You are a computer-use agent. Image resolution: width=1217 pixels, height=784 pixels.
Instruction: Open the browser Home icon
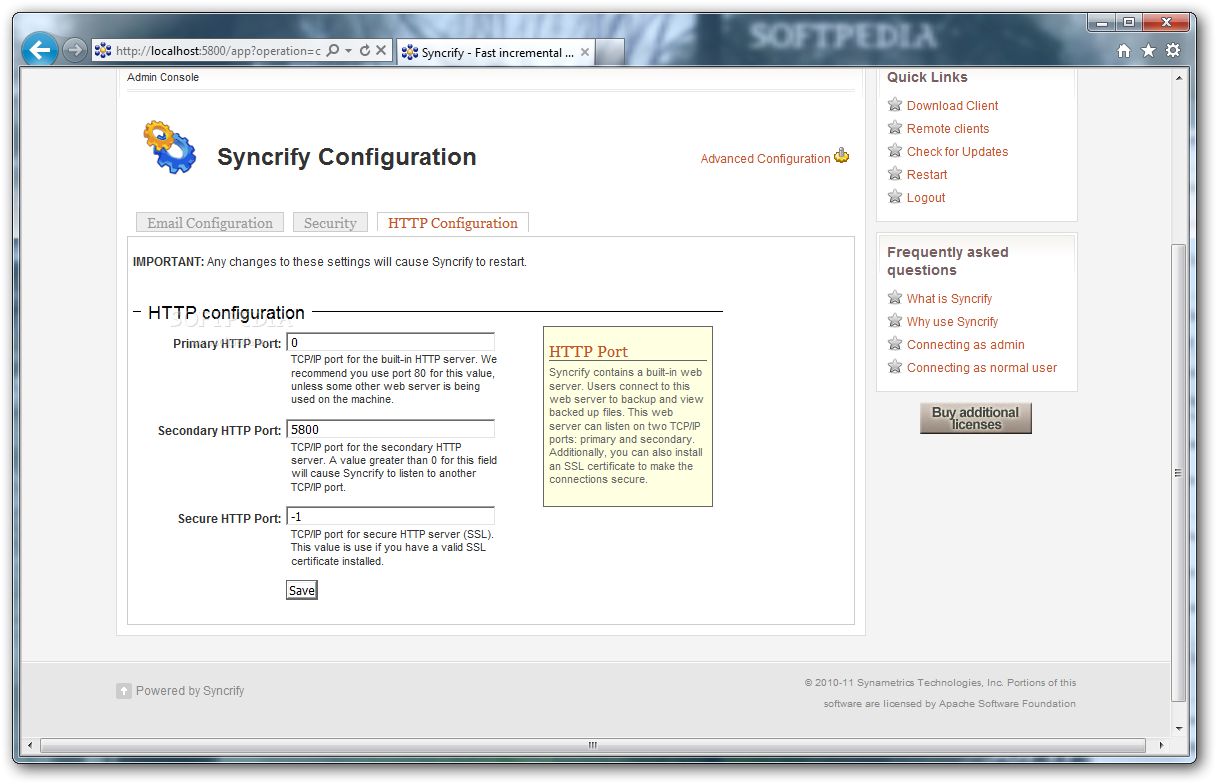point(1124,51)
